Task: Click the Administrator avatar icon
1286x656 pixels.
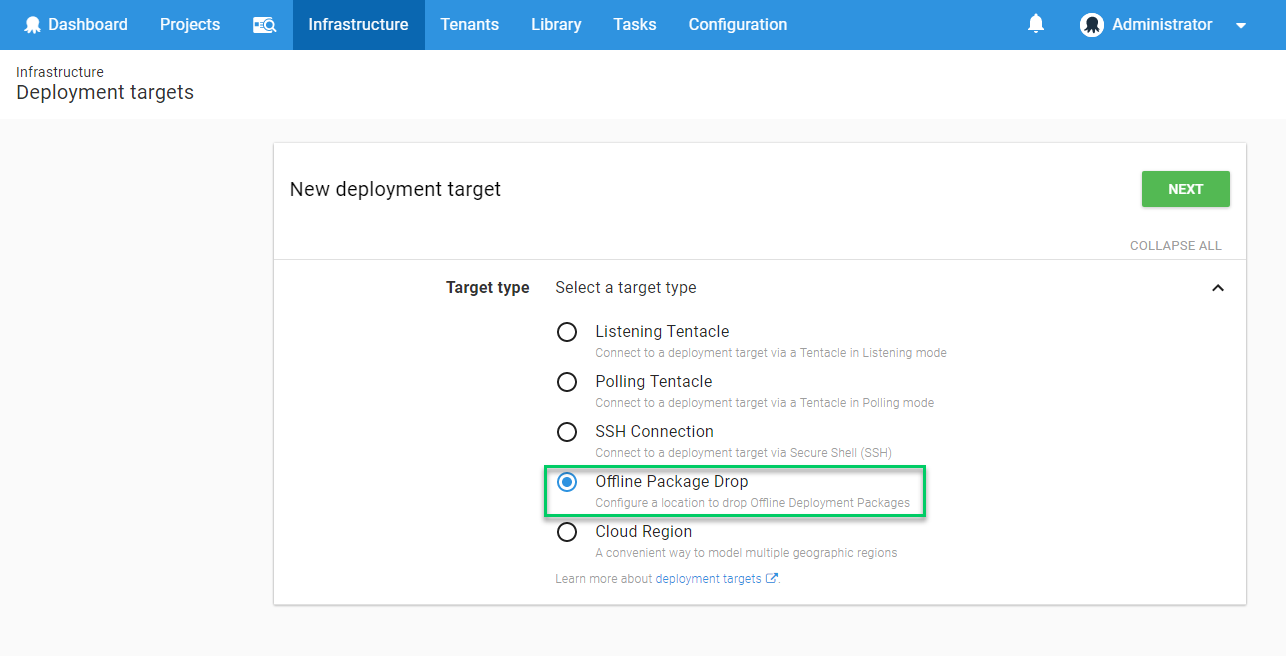Action: tap(1092, 25)
